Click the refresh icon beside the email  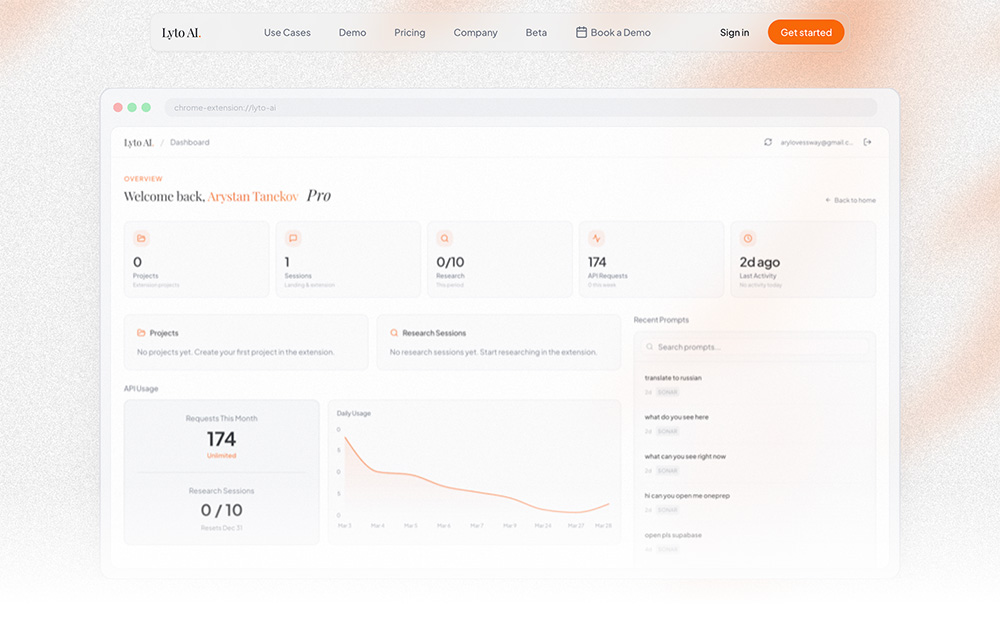[768, 142]
